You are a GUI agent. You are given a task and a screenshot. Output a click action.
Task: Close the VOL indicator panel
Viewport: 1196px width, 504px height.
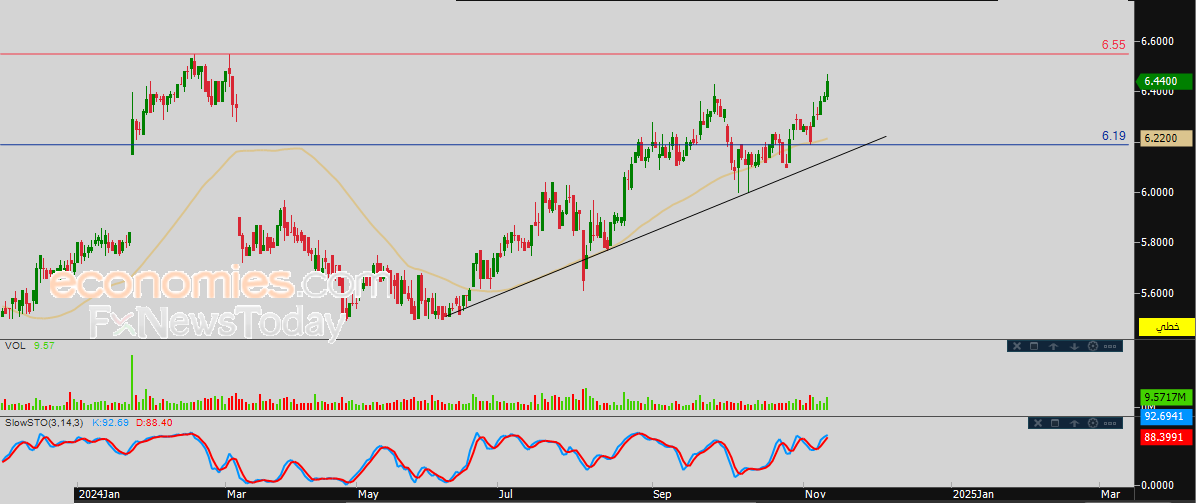(x=1016, y=346)
